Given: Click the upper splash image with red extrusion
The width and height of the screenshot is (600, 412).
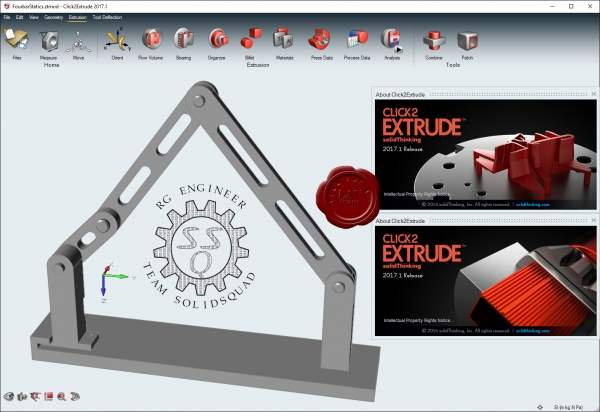Looking at the screenshot, I should [486, 155].
